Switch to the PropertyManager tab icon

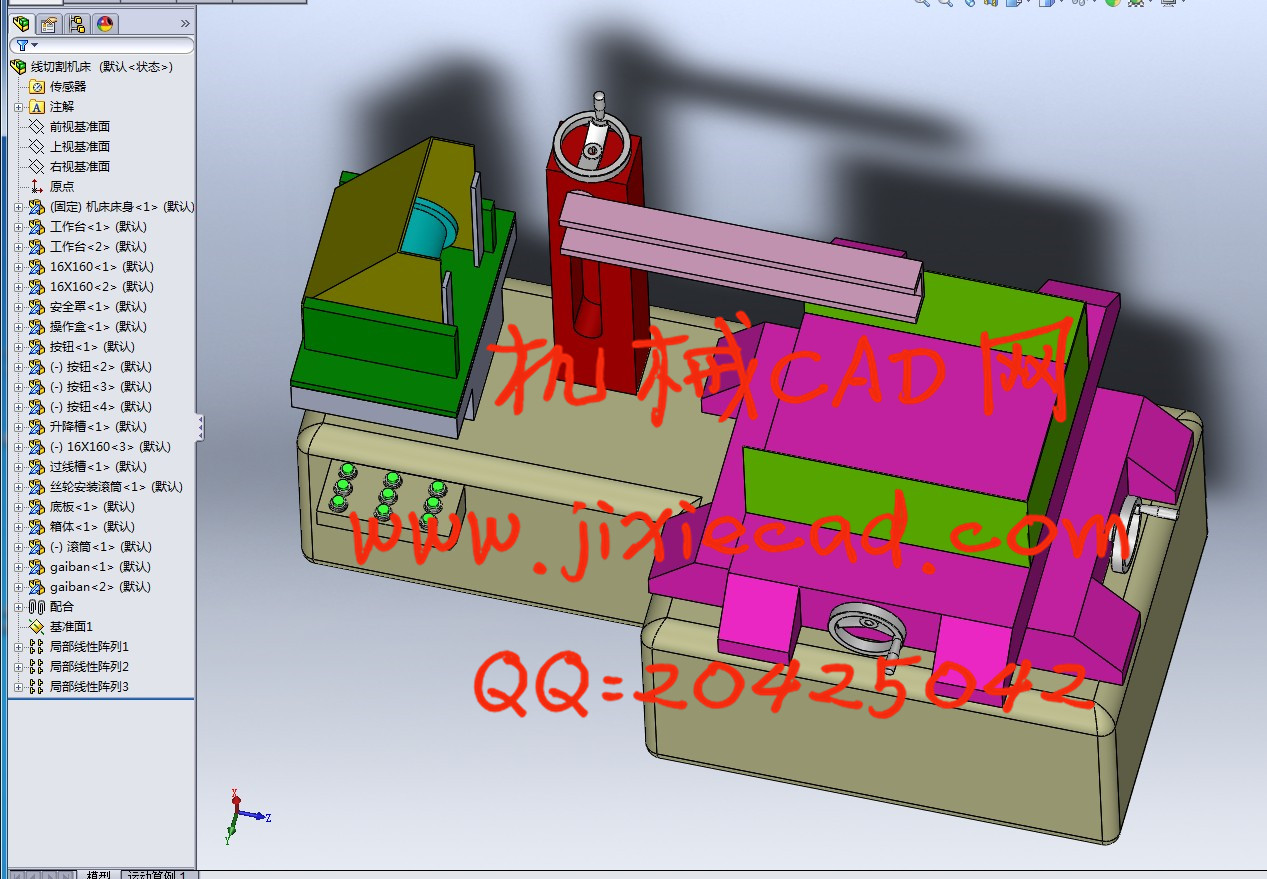tap(49, 23)
